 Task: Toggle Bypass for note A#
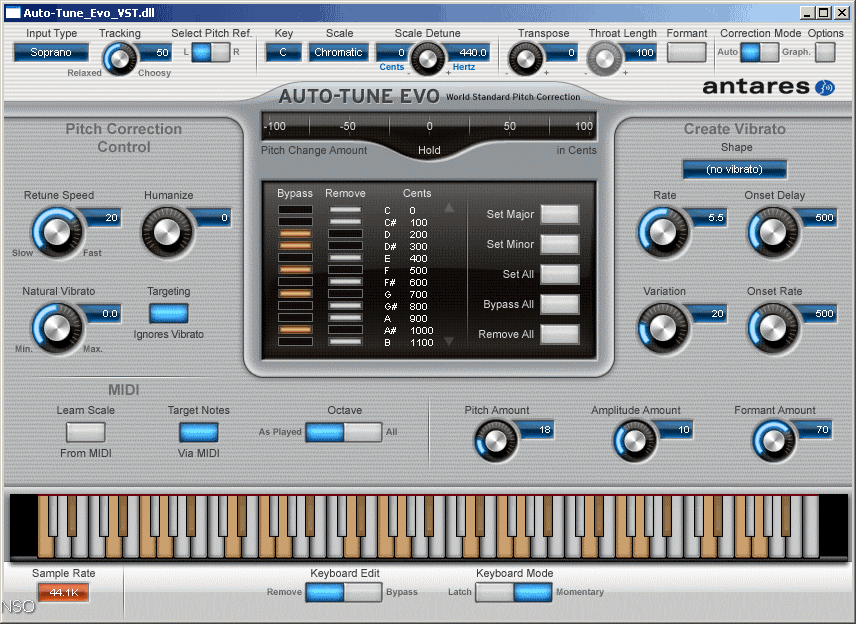(295, 330)
